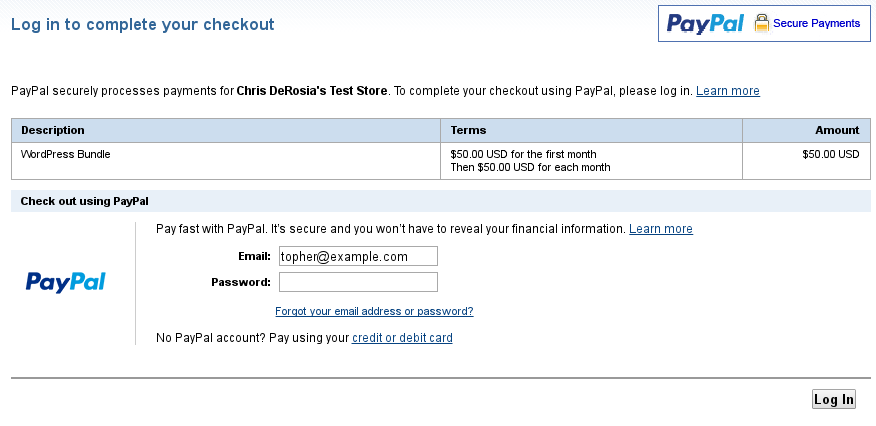This screenshot has width=876, height=426.
Task: Open the Secure Payments link
Action: 816,23
